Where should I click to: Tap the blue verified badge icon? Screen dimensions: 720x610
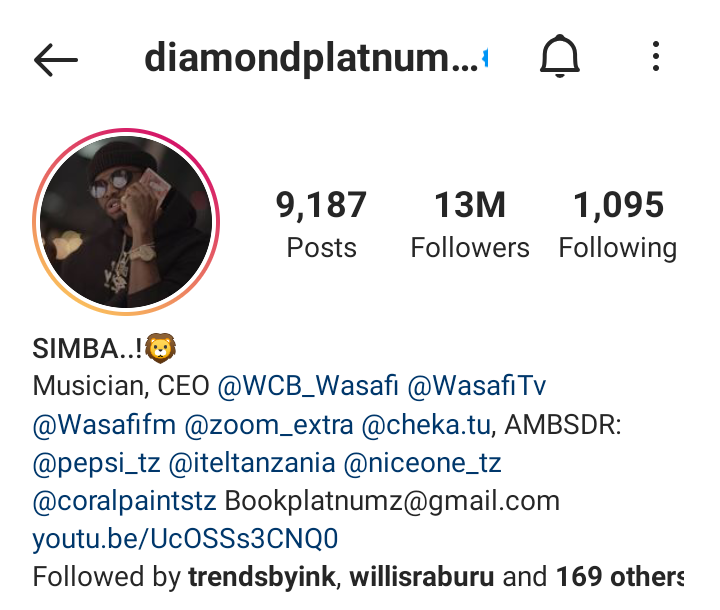point(484,58)
